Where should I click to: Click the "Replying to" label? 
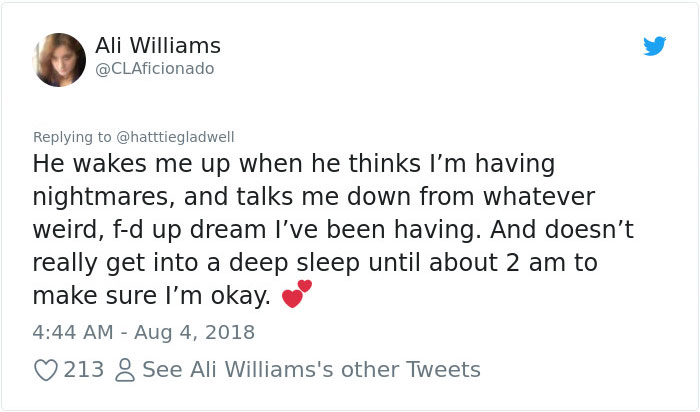pyautogui.click(x=73, y=136)
